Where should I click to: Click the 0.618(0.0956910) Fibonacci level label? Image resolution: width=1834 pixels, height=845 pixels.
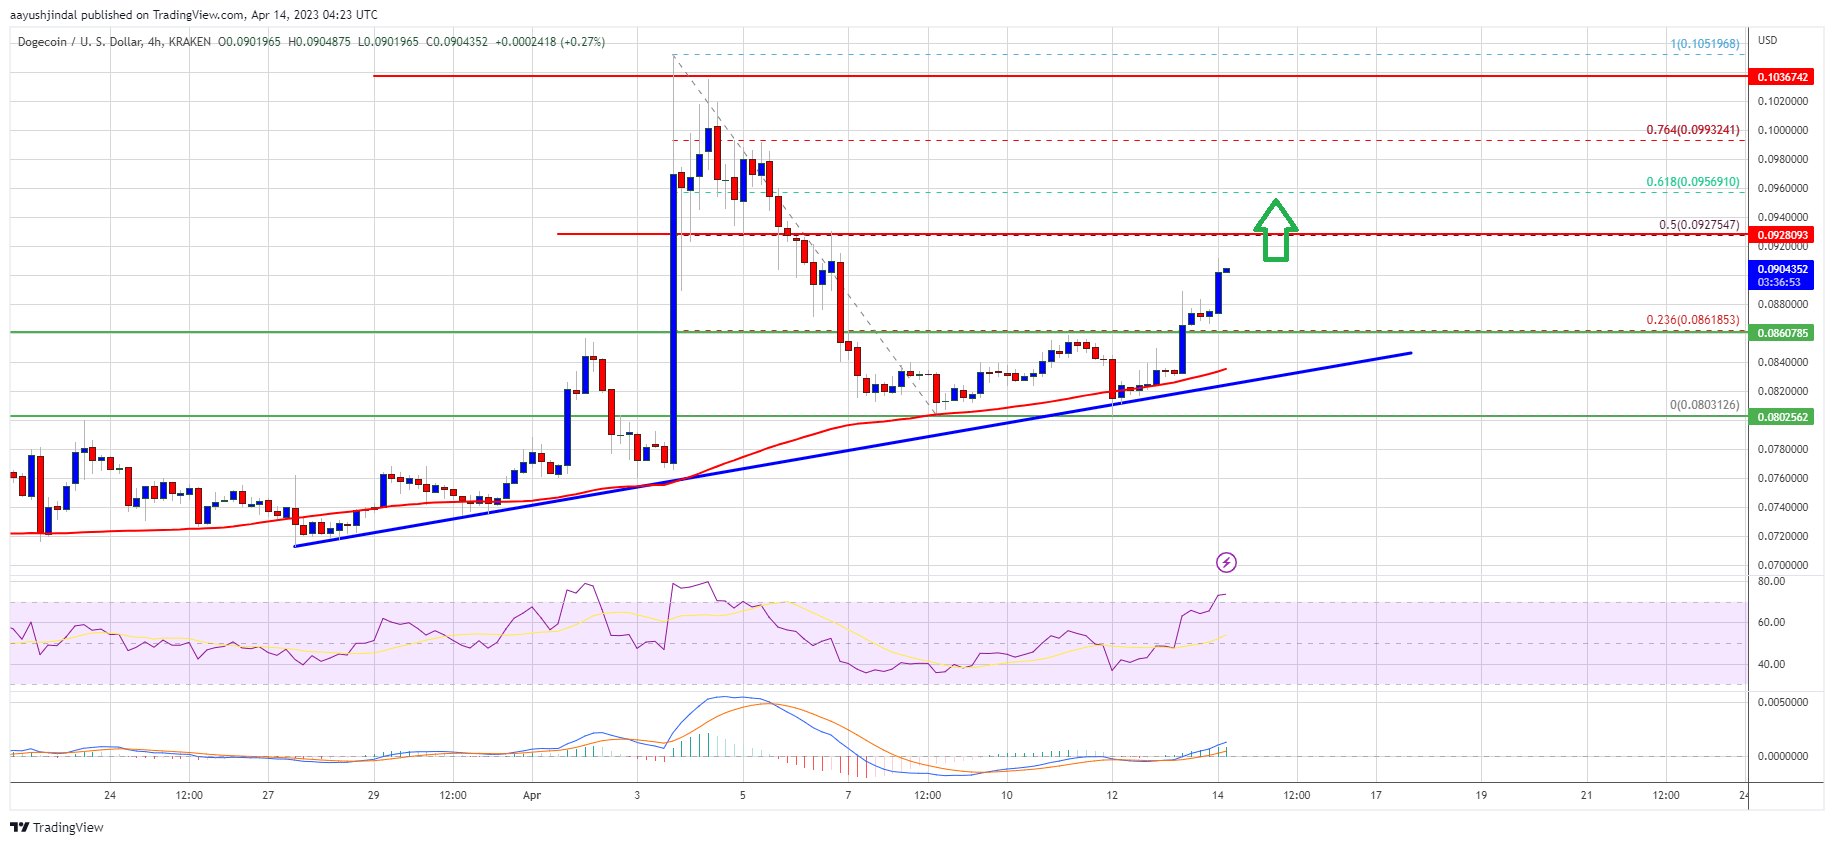coord(1693,182)
